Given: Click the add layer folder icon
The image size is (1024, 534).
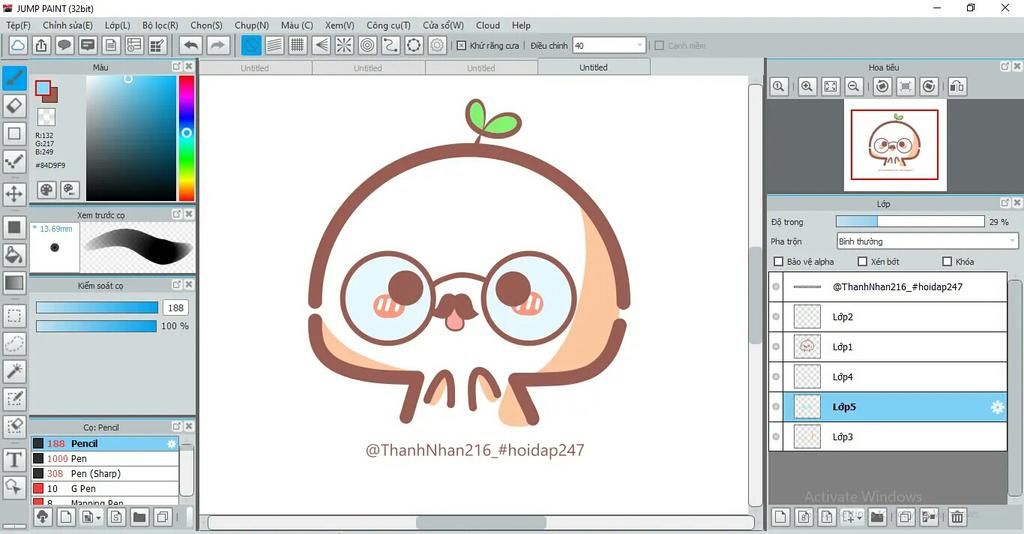Looking at the screenshot, I should 877,517.
